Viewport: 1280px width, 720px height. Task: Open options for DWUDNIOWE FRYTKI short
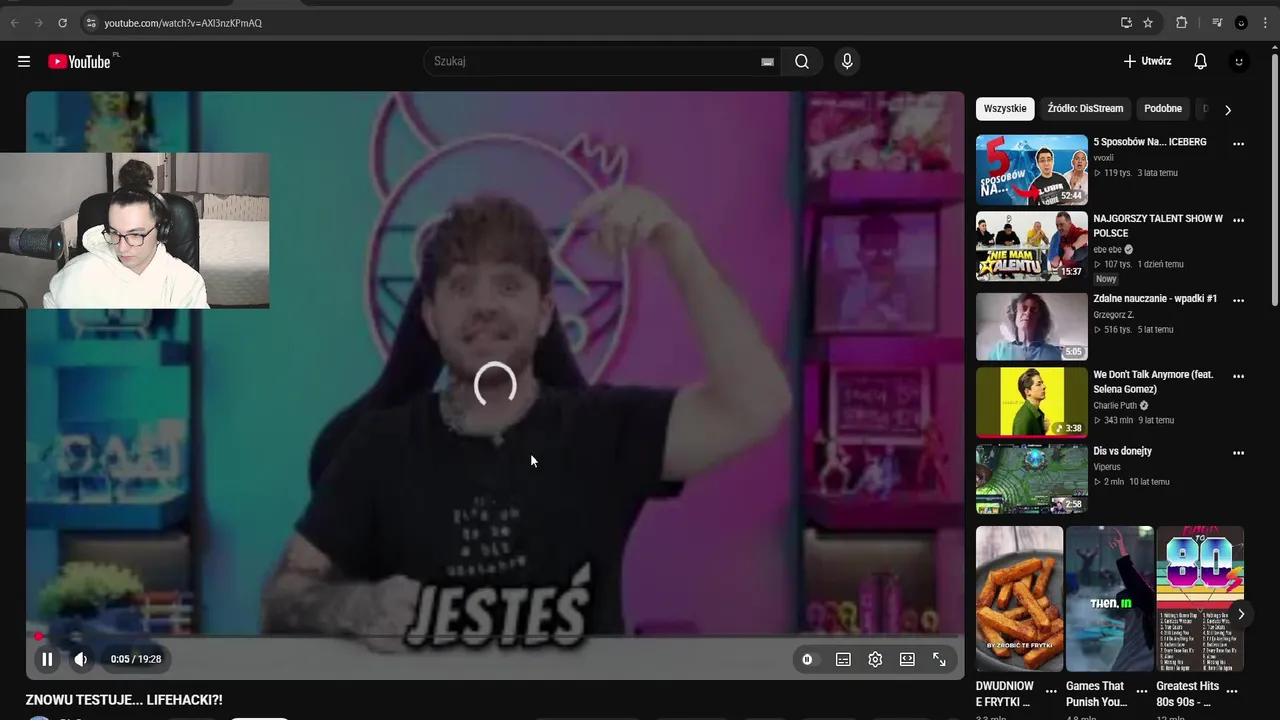point(1051,691)
